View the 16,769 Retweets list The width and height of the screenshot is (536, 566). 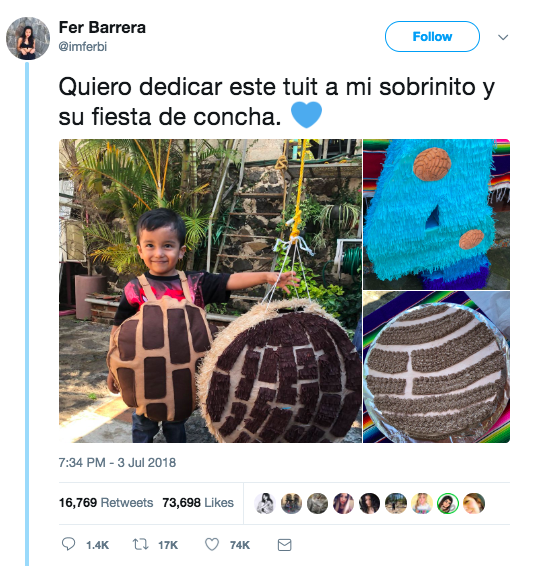tap(106, 502)
